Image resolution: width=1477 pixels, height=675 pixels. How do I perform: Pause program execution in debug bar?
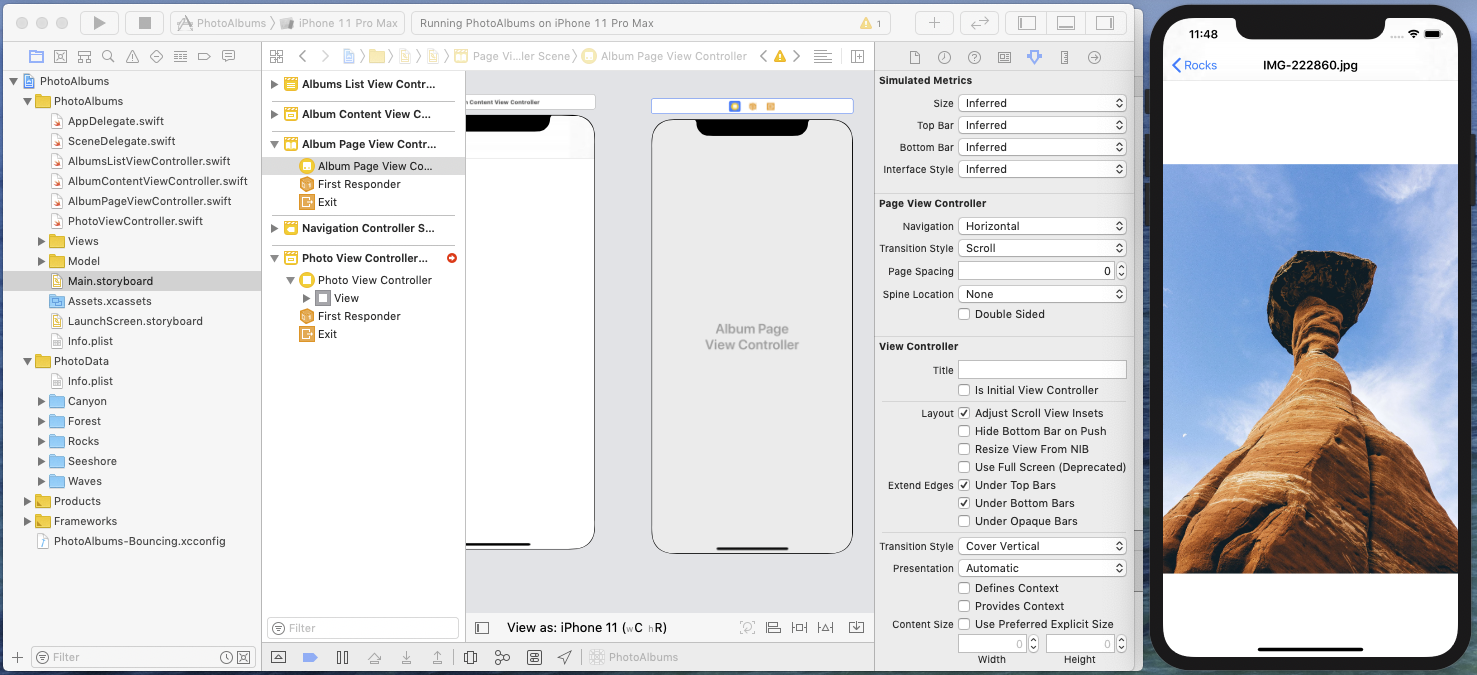[x=342, y=657]
